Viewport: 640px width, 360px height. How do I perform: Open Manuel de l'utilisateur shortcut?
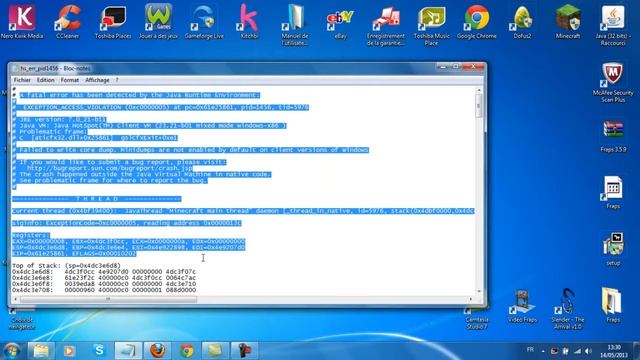[295, 24]
